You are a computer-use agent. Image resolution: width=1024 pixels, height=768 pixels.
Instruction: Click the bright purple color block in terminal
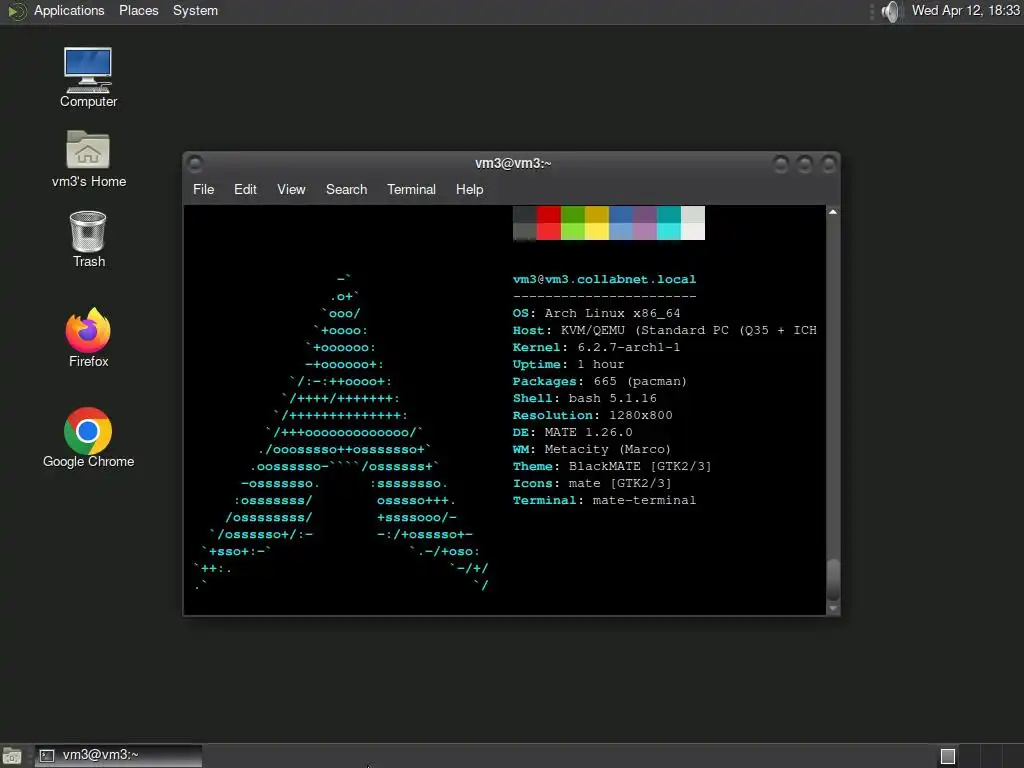pos(645,231)
